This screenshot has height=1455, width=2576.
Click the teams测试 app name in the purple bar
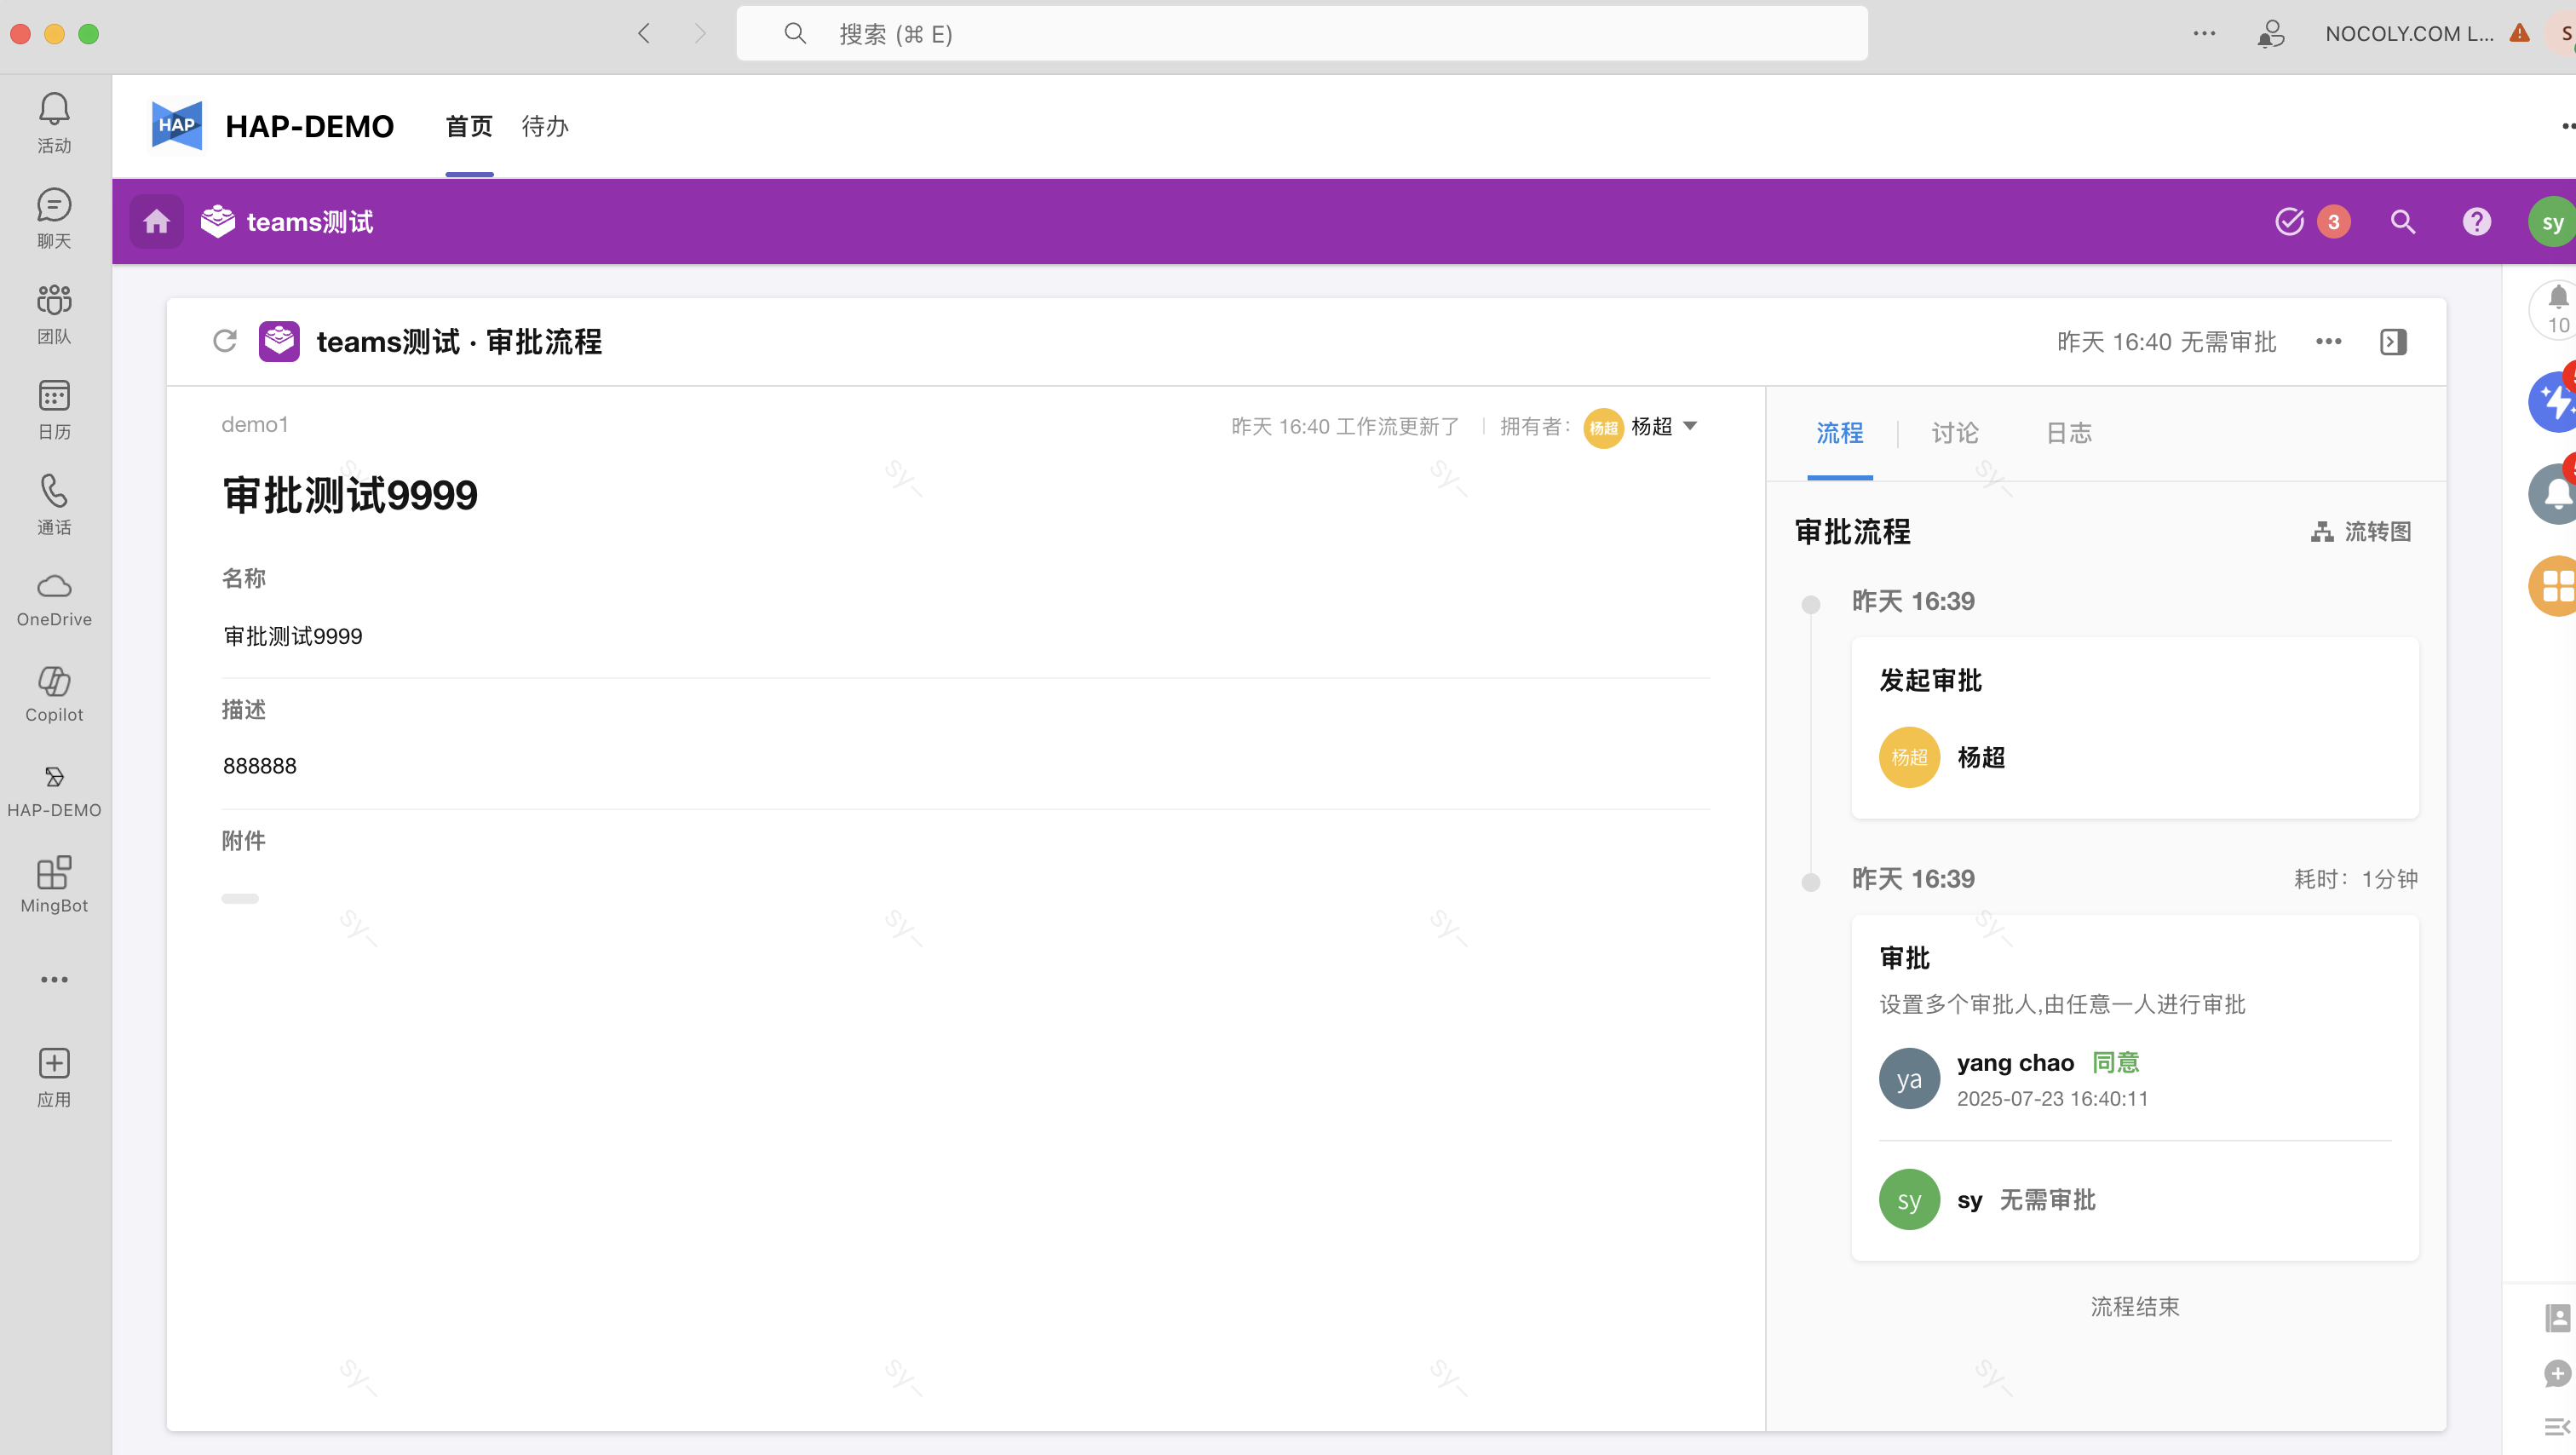tap(309, 222)
